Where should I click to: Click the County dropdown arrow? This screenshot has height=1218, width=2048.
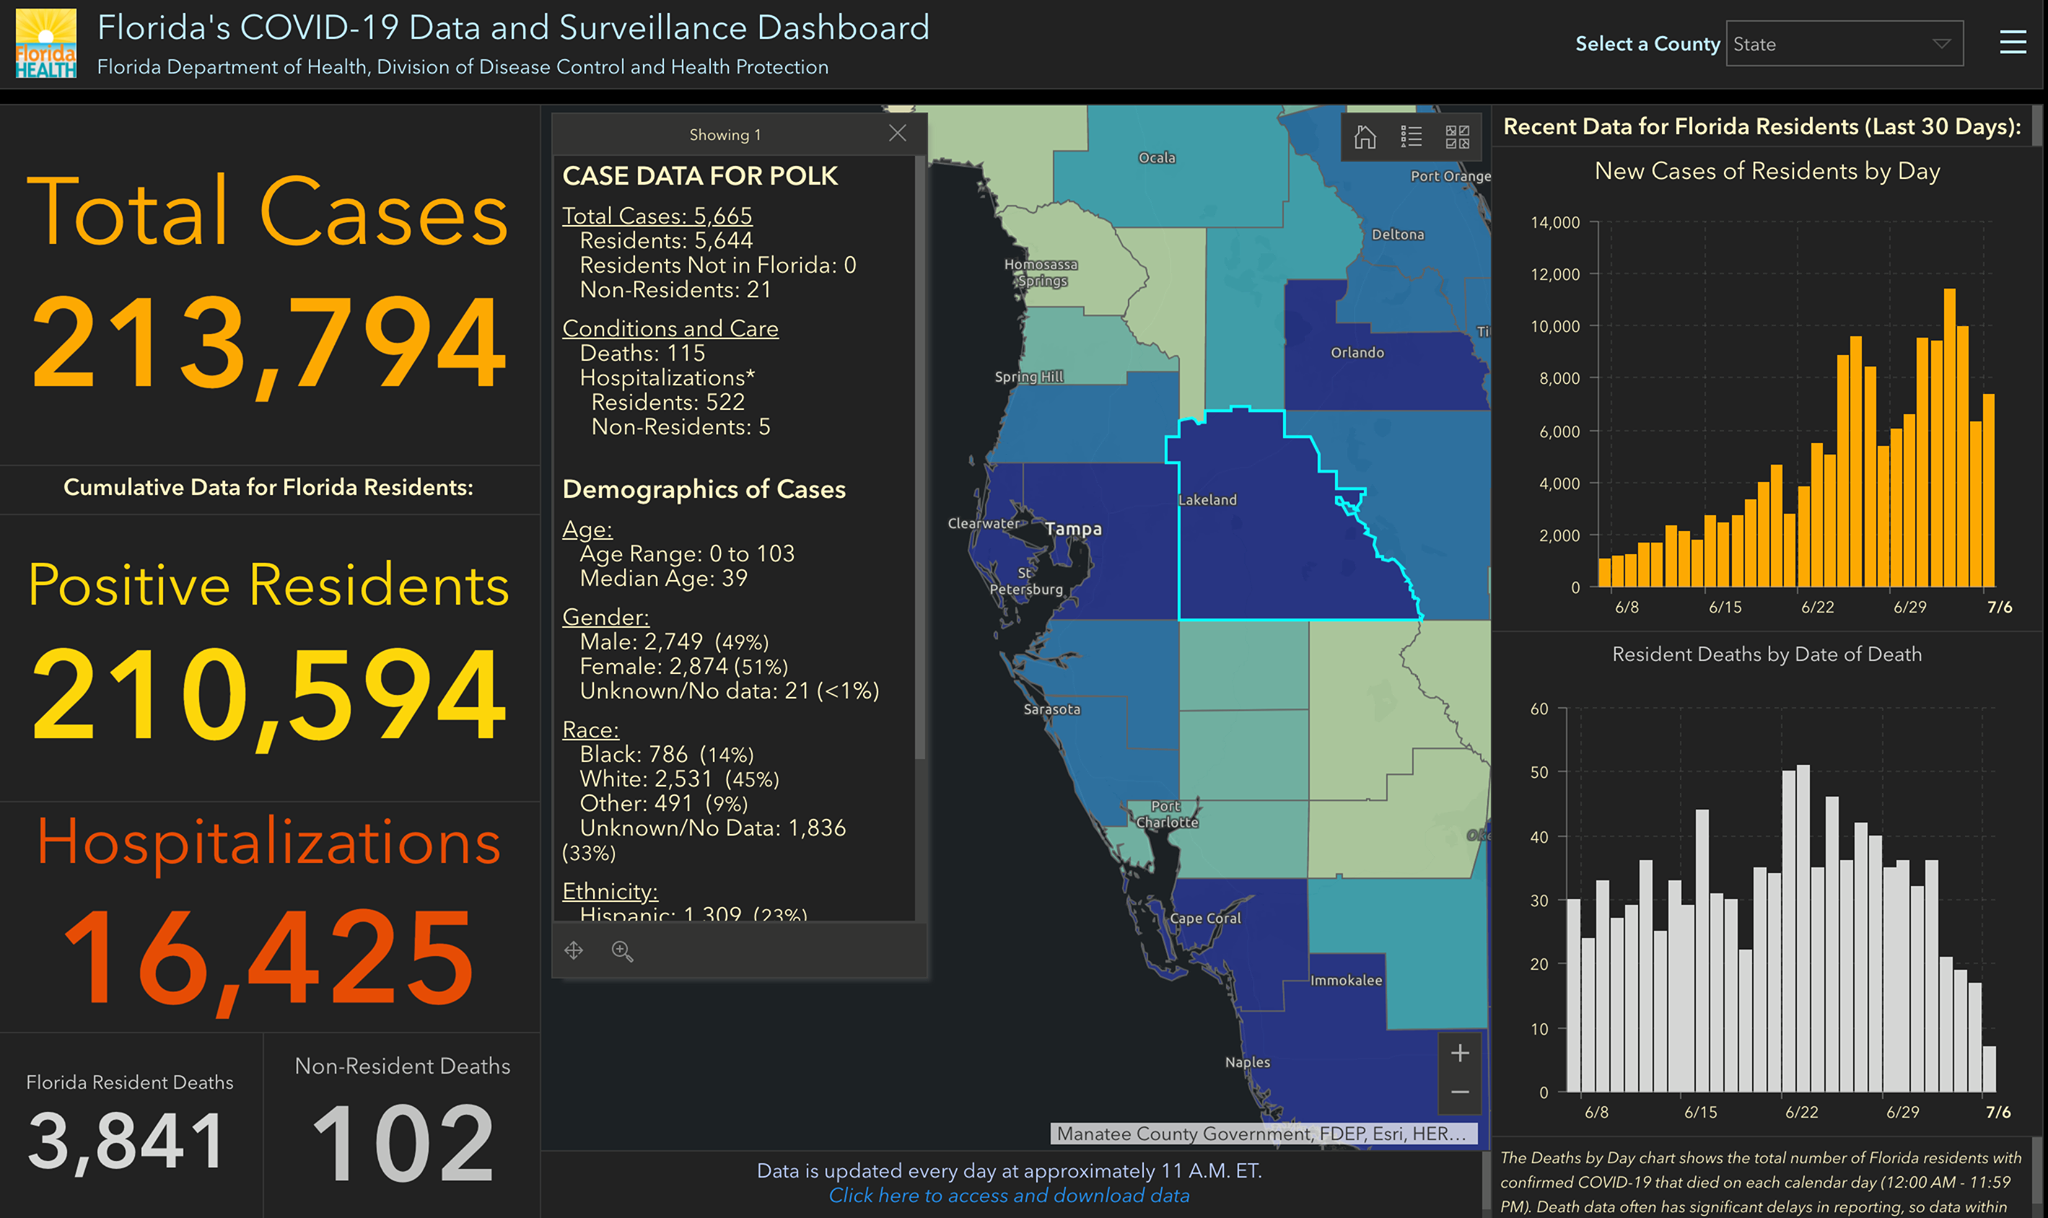click(x=1941, y=44)
